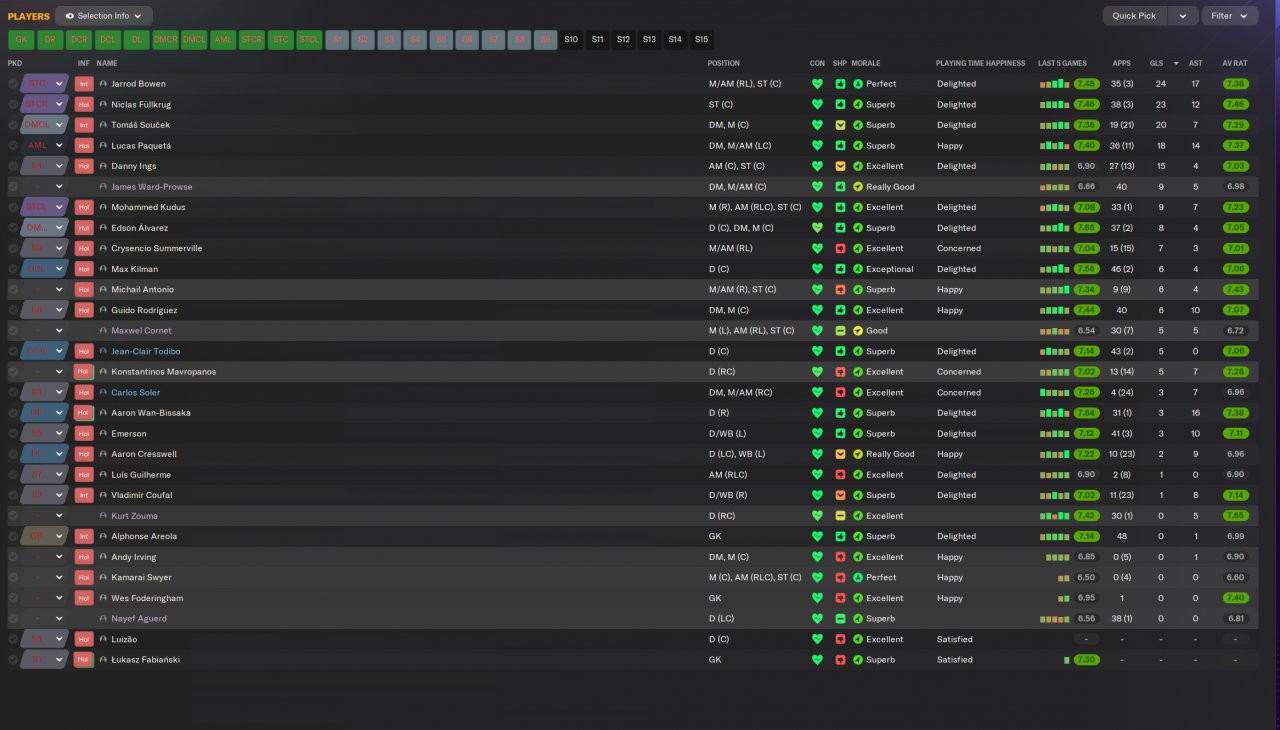This screenshot has width=1280, height=730.
Task: Click Jarrod Bowen's last 5 games form bars
Action: (1055, 84)
